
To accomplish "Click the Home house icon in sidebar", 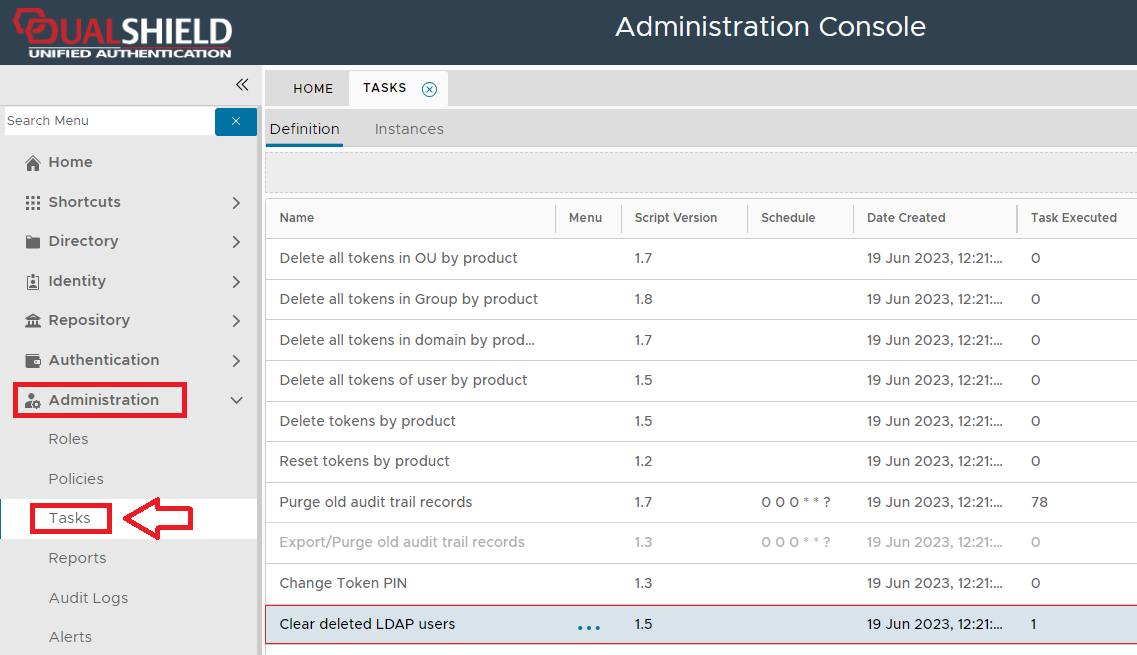I will [33, 163].
